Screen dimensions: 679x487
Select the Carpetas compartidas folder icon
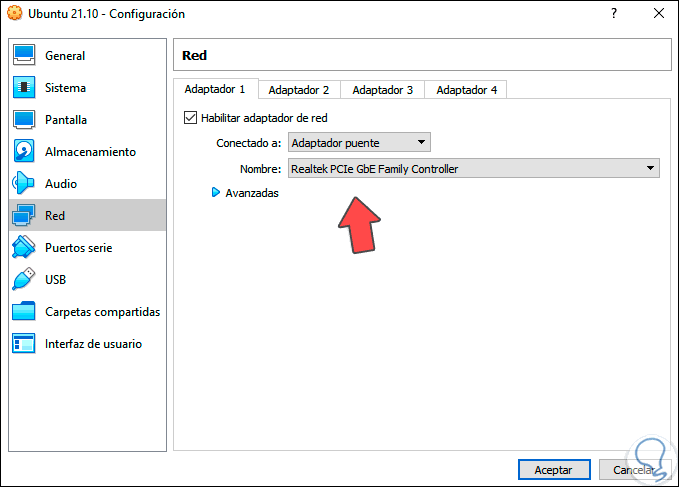pos(24,312)
